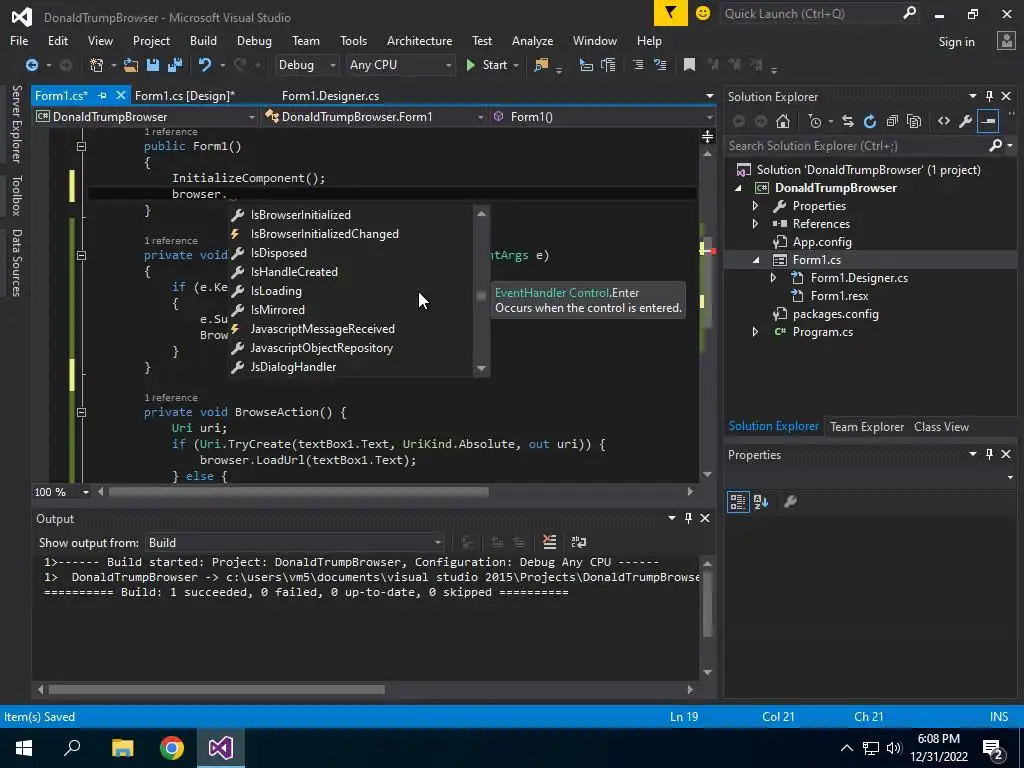Click the Navigate Backward arrow in toolbar
The height and width of the screenshot is (768, 1024).
(31, 65)
